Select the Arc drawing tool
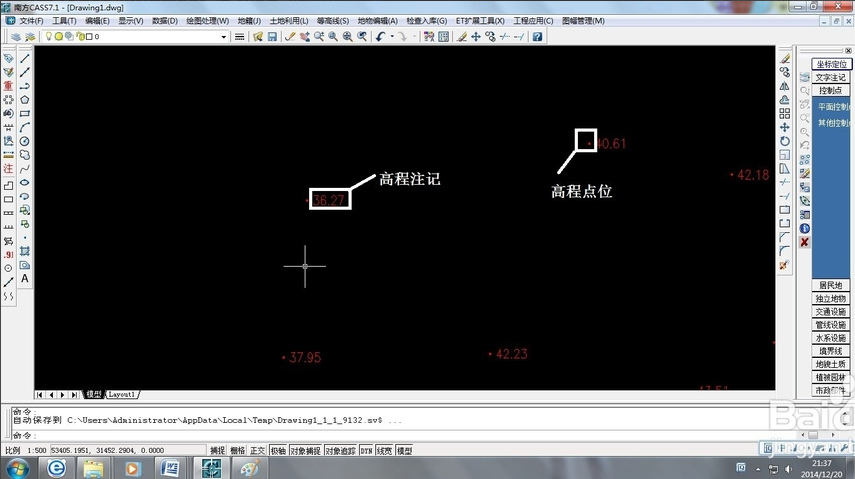Screen dimensions: 855x479 point(25,127)
